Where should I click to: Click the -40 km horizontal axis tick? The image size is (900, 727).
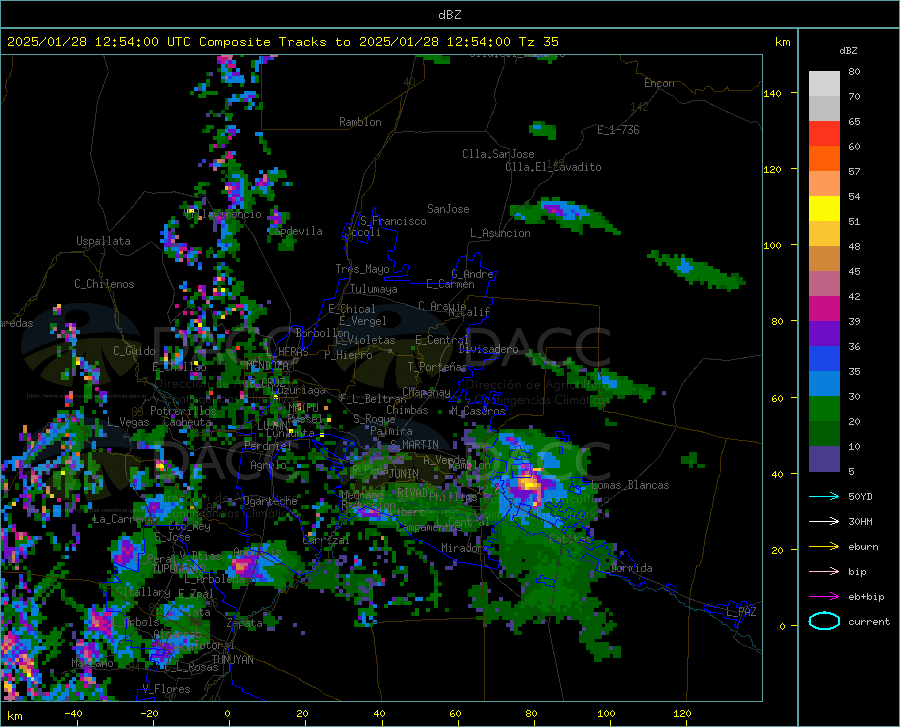point(73,714)
